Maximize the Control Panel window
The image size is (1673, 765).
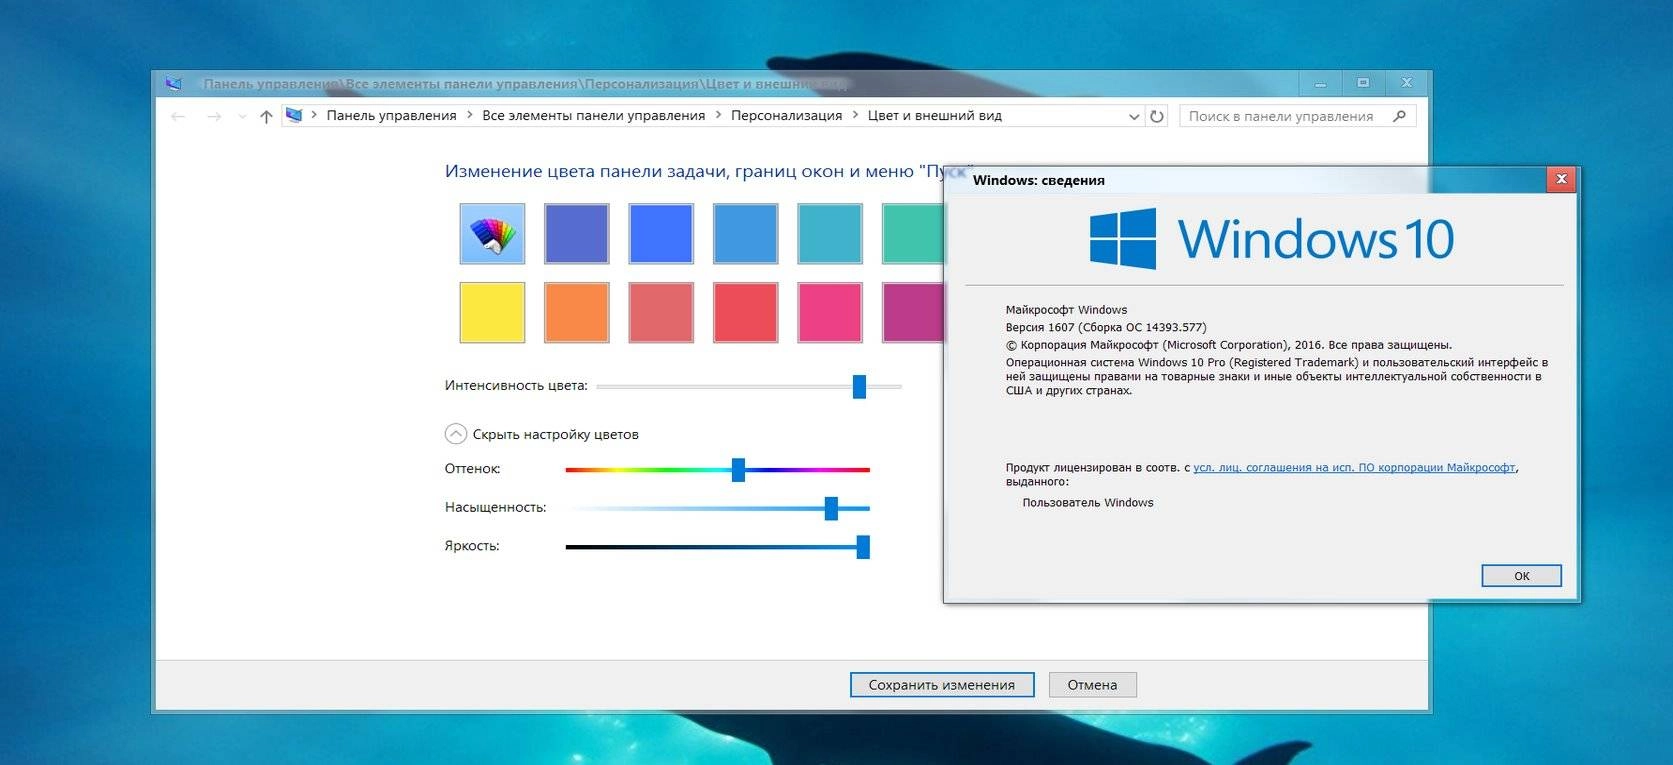point(1363,83)
